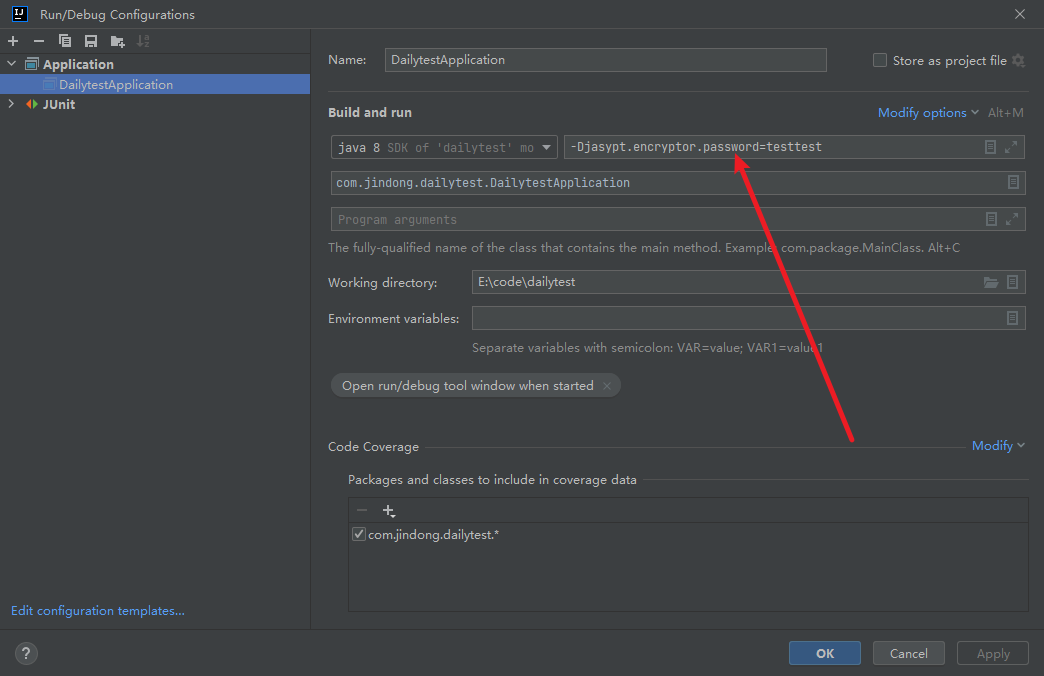Screen dimensions: 1044x676
Task: Select DailytestApplication in the configuration tree
Action: tap(115, 85)
